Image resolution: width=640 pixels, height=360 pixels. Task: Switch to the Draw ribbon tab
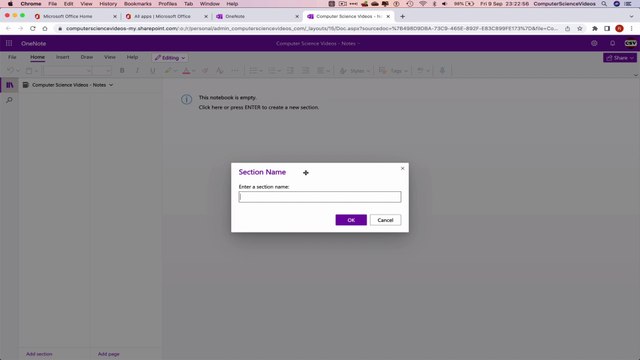point(87,57)
